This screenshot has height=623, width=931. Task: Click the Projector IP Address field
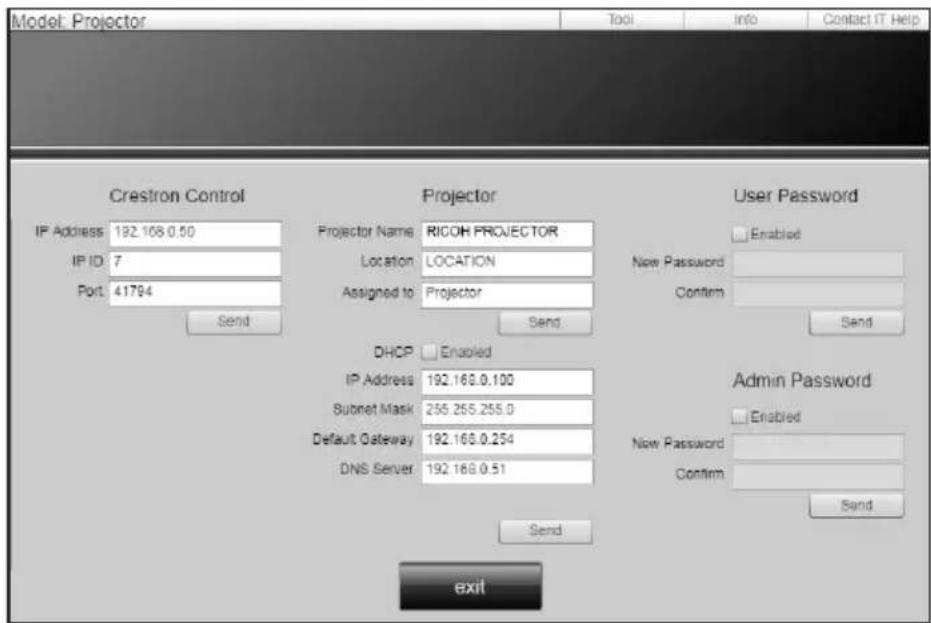(x=507, y=381)
